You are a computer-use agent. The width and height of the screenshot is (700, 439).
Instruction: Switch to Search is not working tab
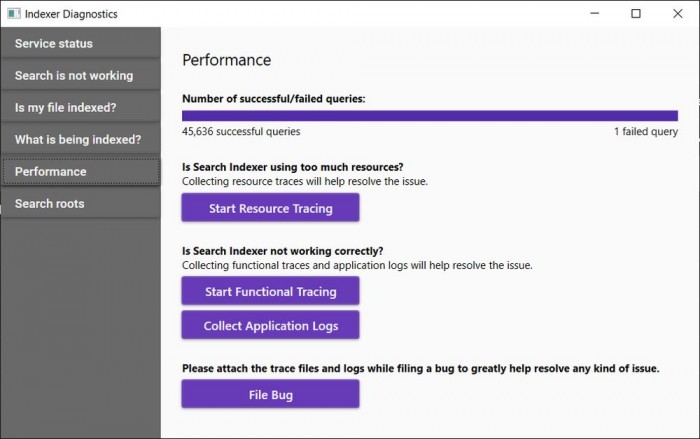pyautogui.click(x=80, y=76)
